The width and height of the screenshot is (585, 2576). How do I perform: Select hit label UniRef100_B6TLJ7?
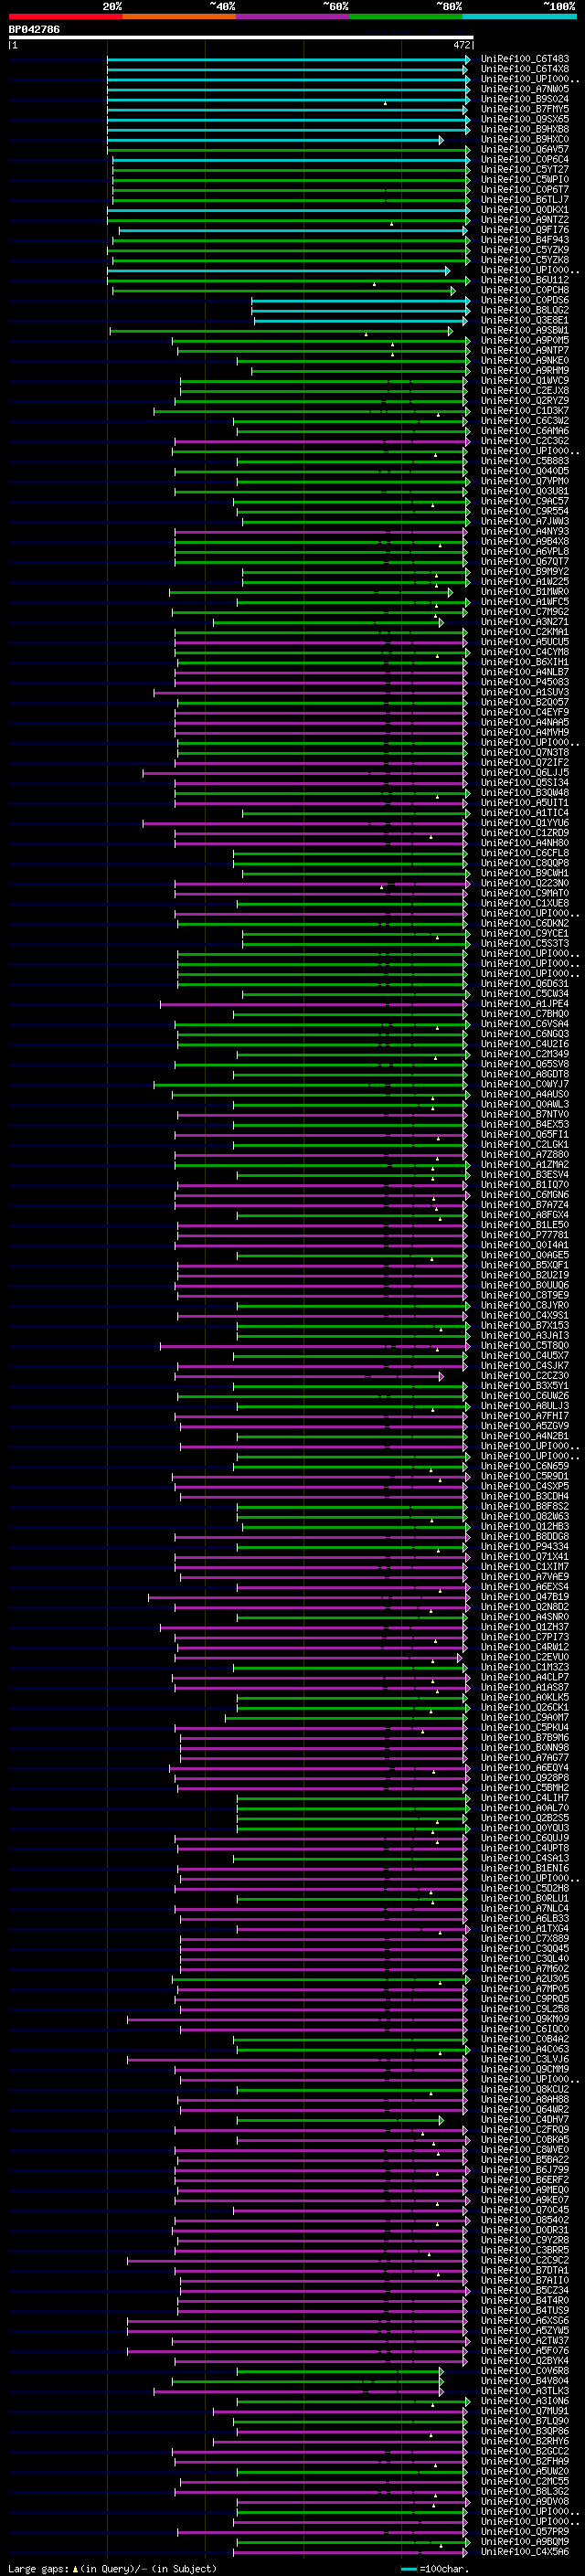point(525,200)
